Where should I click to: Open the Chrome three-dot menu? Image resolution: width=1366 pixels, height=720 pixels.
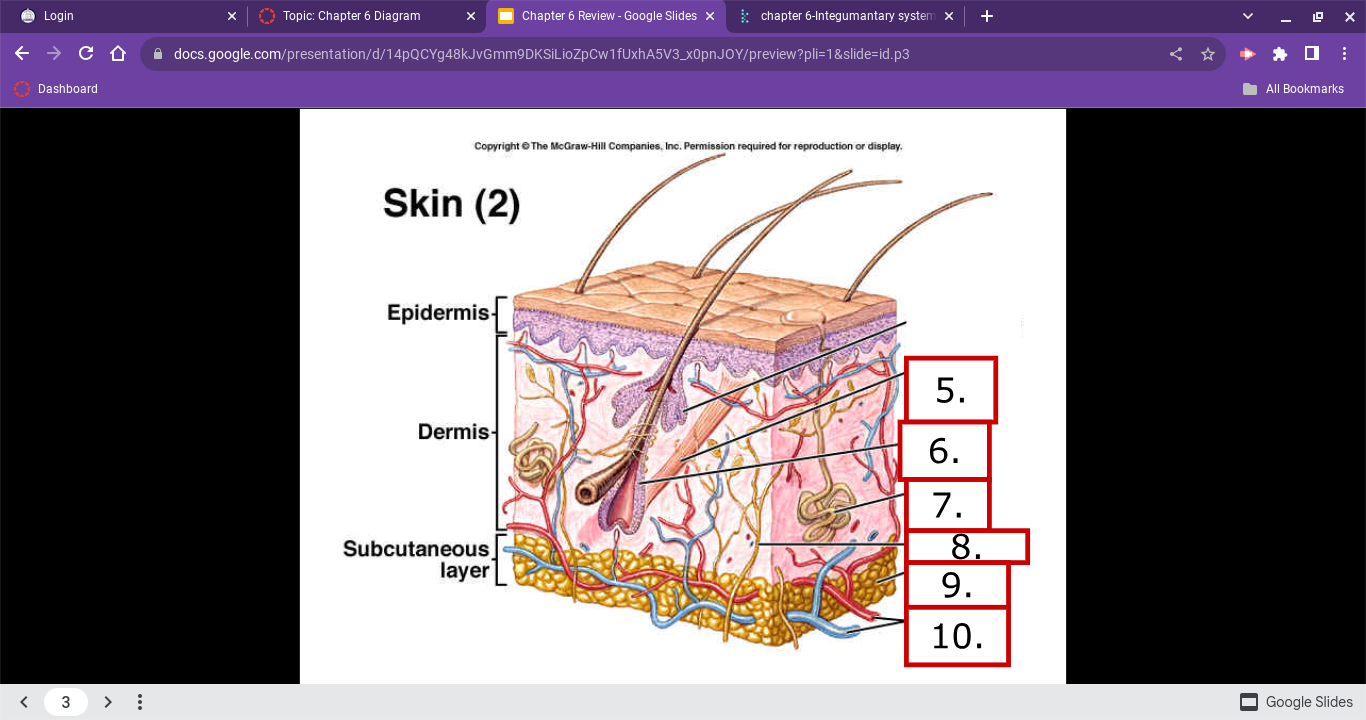point(1344,54)
